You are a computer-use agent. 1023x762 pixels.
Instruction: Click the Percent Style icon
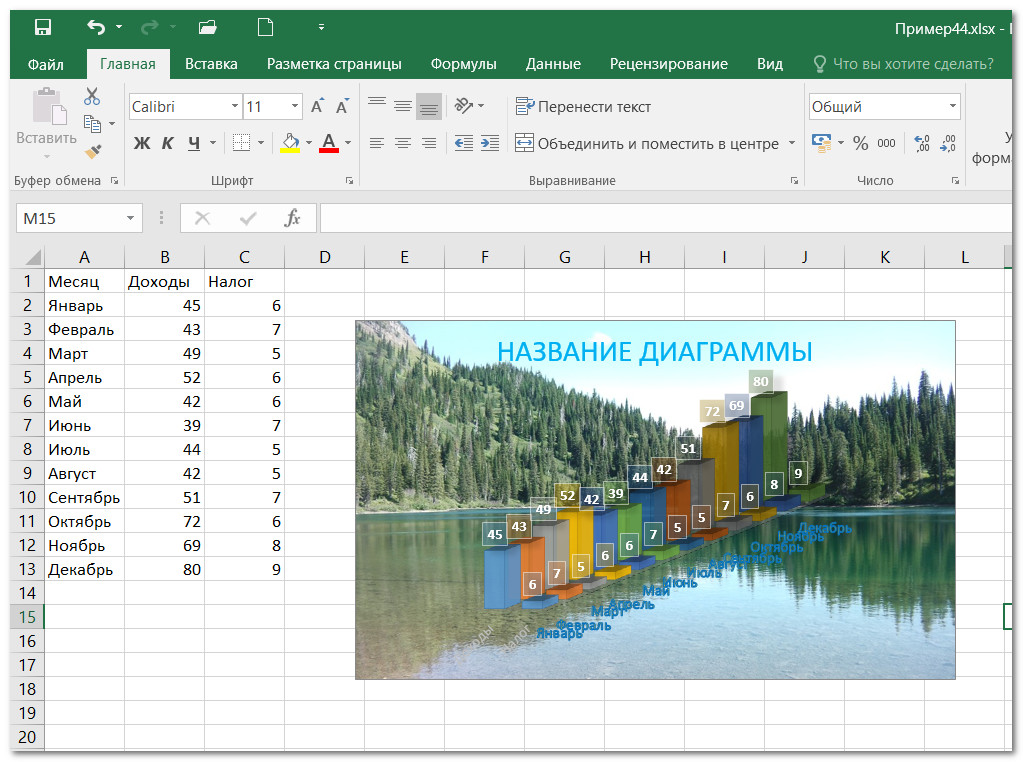click(x=860, y=143)
